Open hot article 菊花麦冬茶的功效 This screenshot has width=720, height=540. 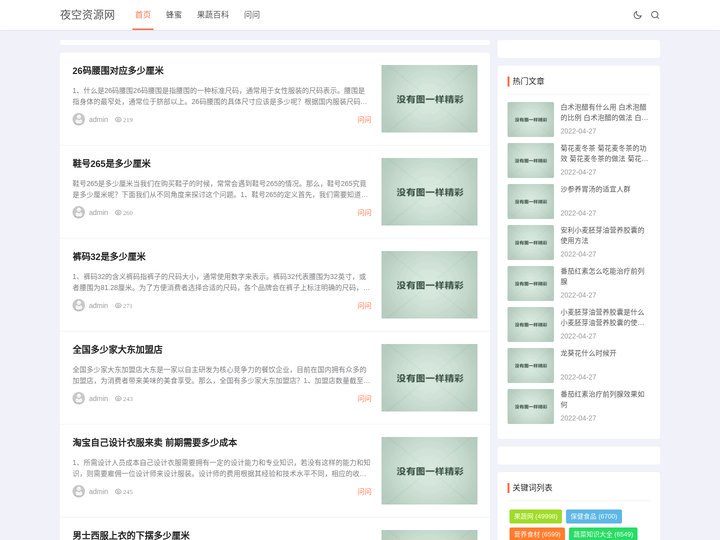(604, 153)
